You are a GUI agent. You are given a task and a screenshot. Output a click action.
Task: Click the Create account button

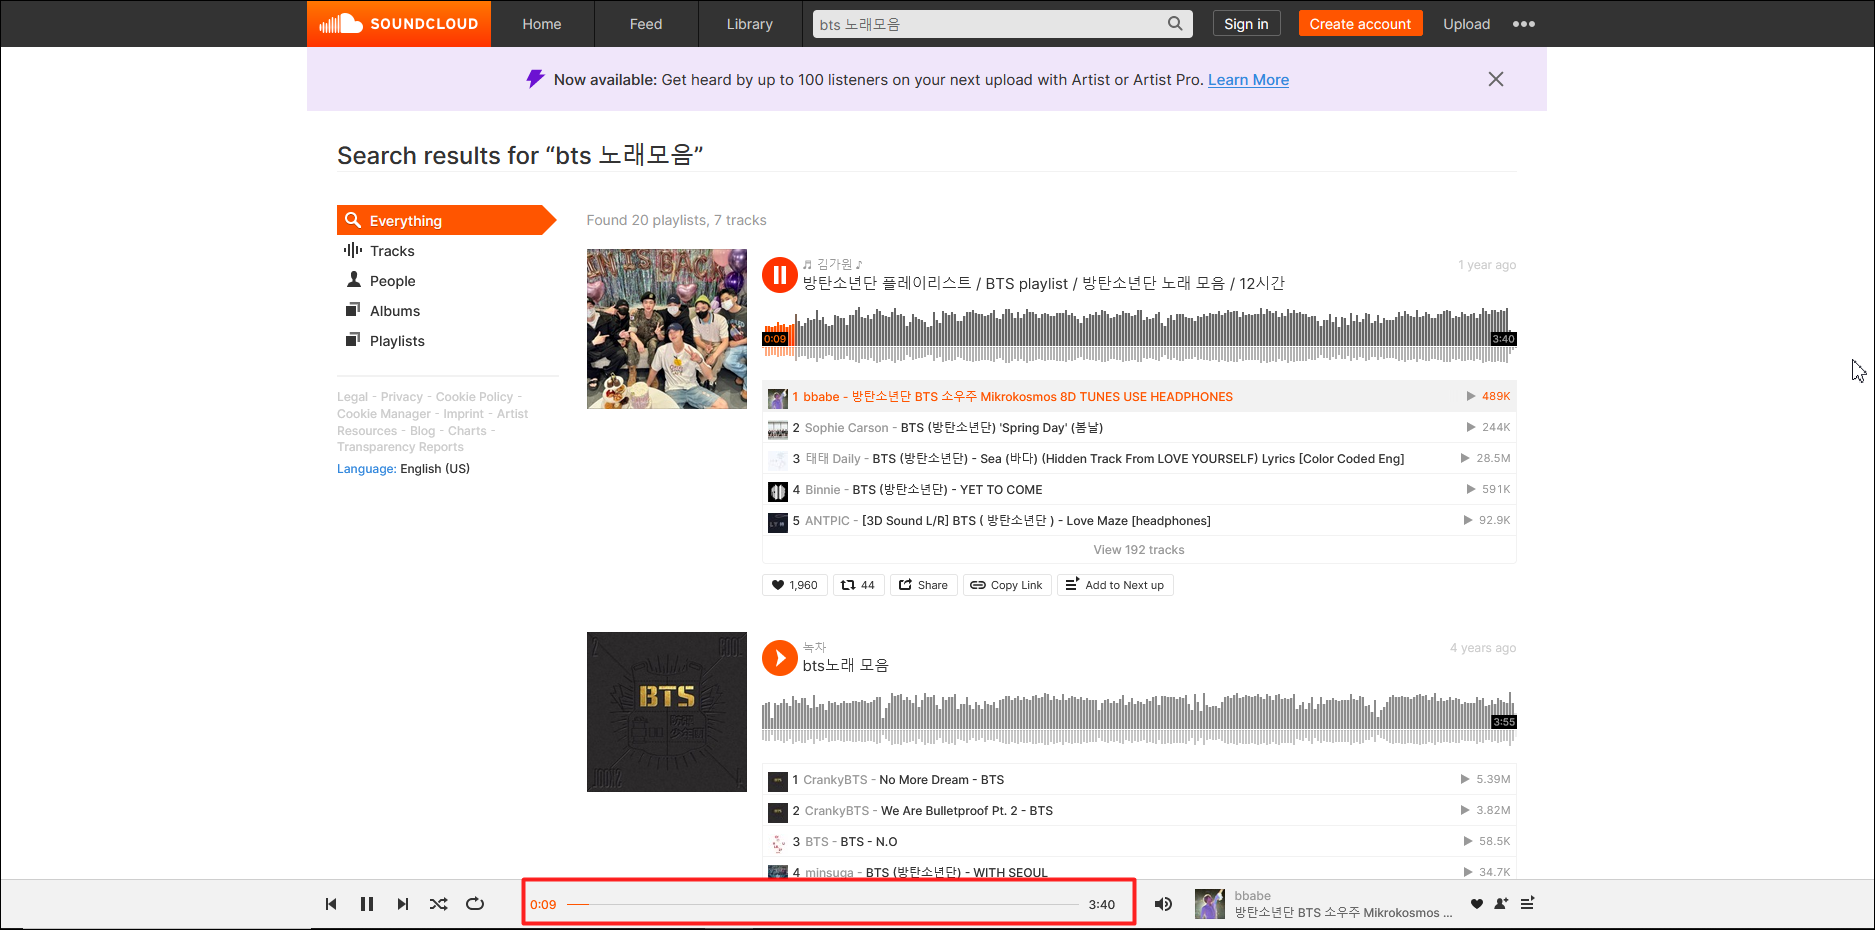click(x=1360, y=24)
